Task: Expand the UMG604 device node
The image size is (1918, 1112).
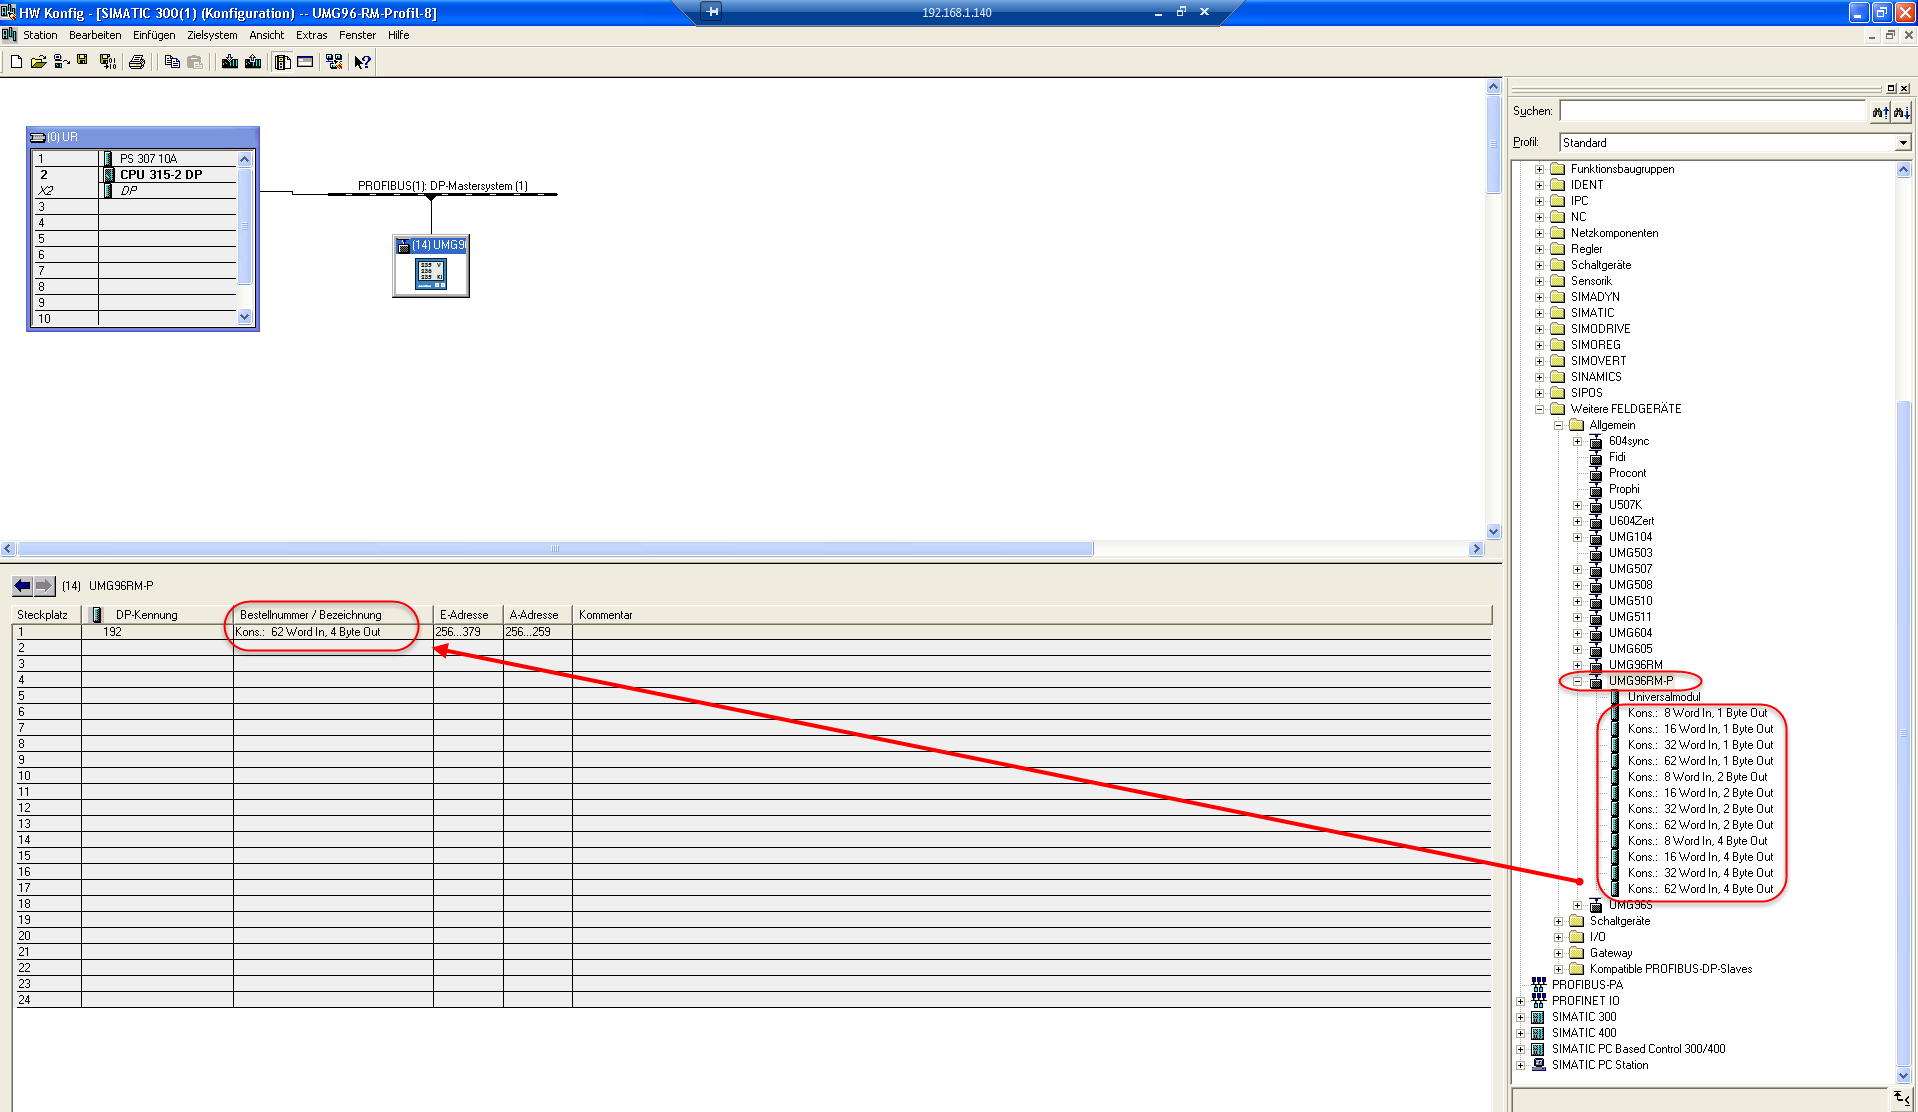Action: point(1577,633)
